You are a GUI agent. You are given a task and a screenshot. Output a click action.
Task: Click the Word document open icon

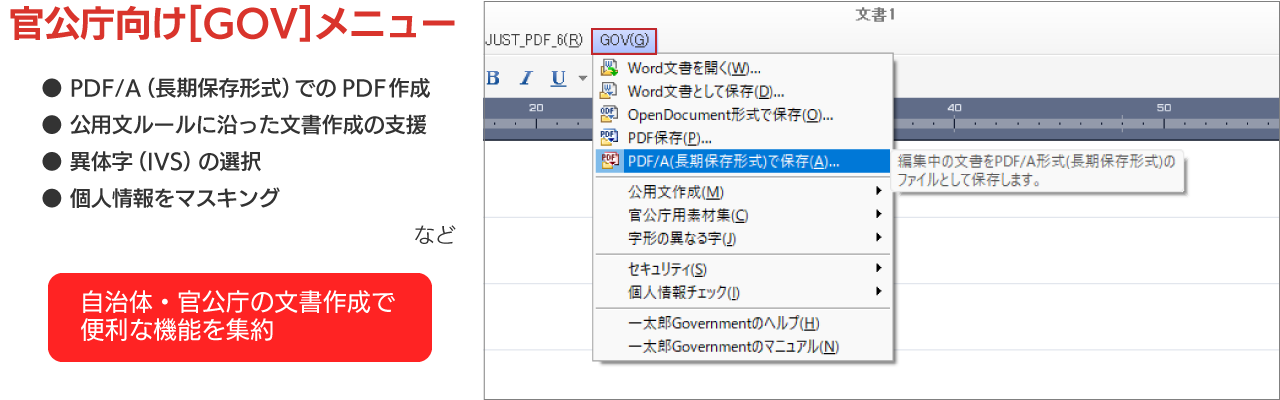(x=608, y=69)
